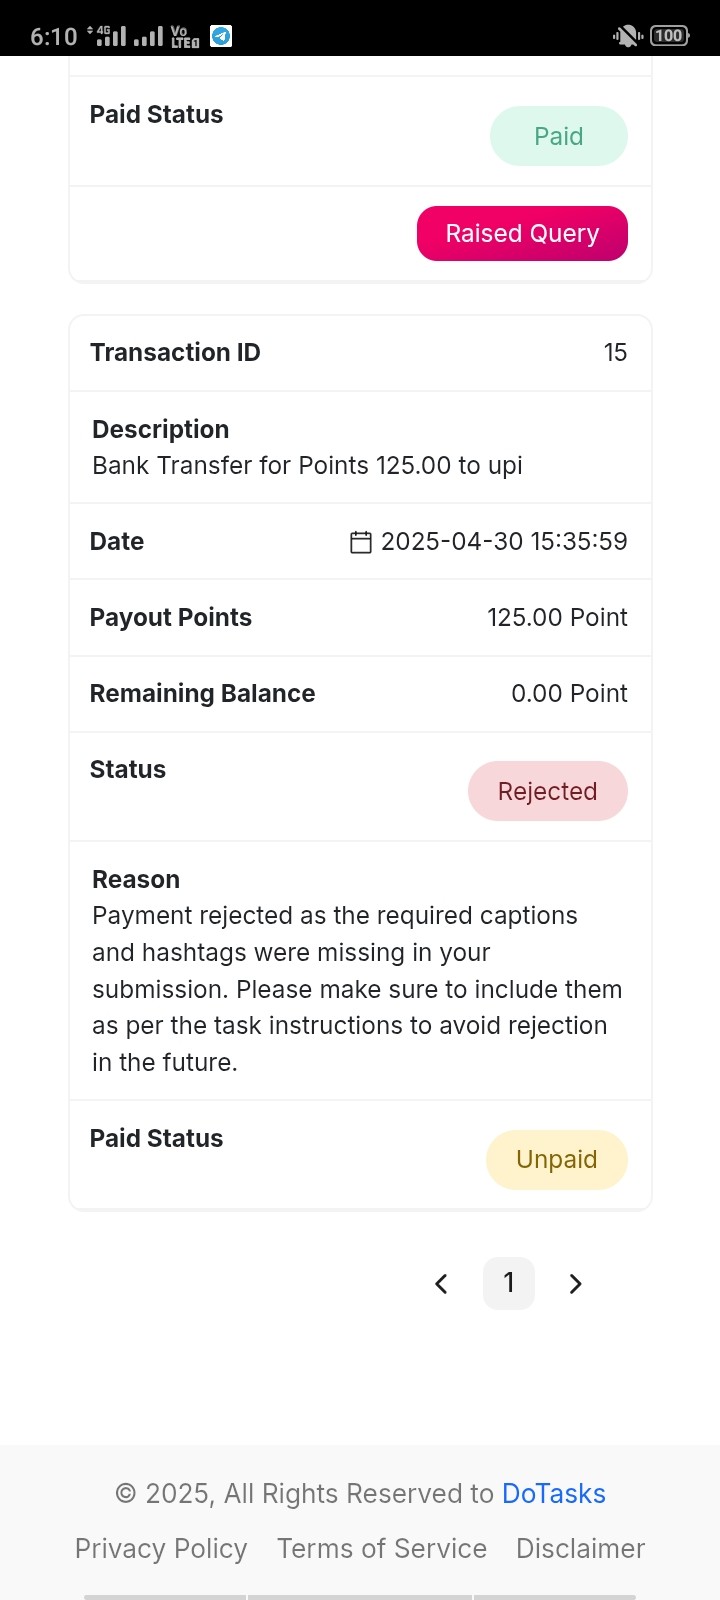Open the Privacy Policy page
The image size is (720, 1600).
tap(161, 1548)
